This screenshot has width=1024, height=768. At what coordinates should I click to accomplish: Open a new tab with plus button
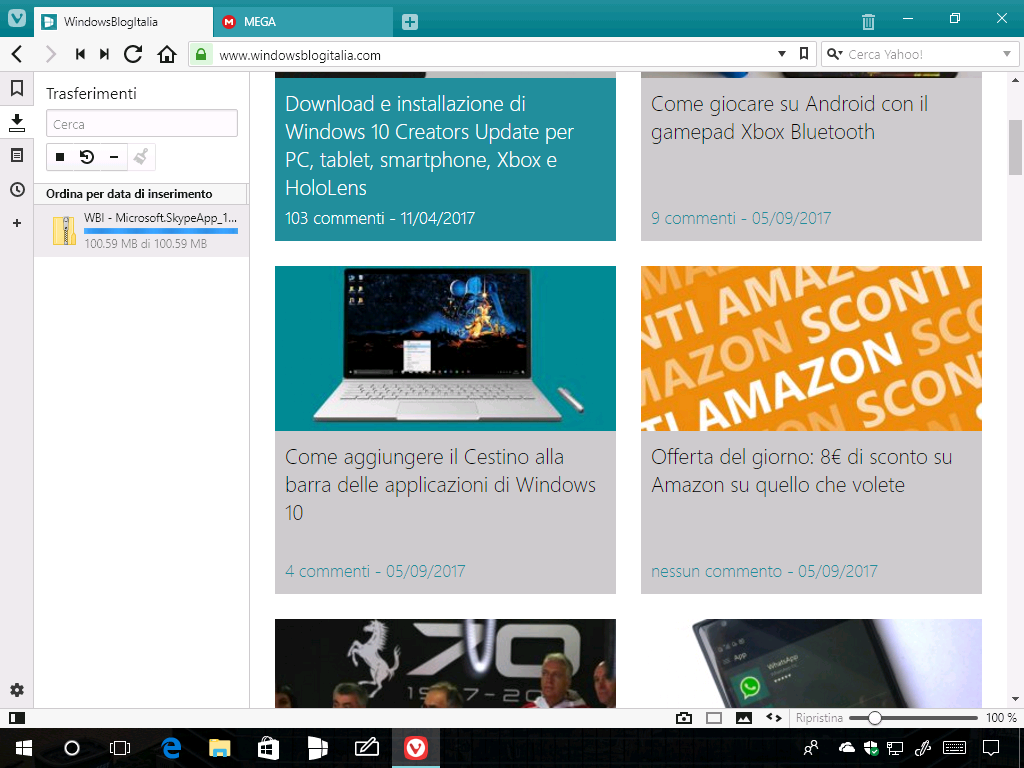pos(409,22)
